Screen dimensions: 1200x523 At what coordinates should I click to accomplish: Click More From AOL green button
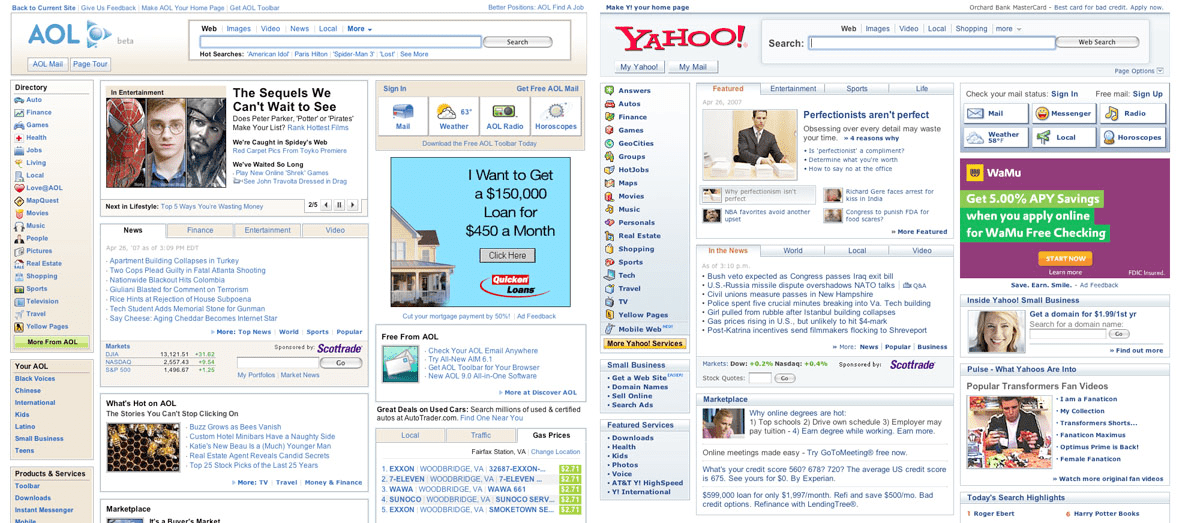[x=52, y=342]
